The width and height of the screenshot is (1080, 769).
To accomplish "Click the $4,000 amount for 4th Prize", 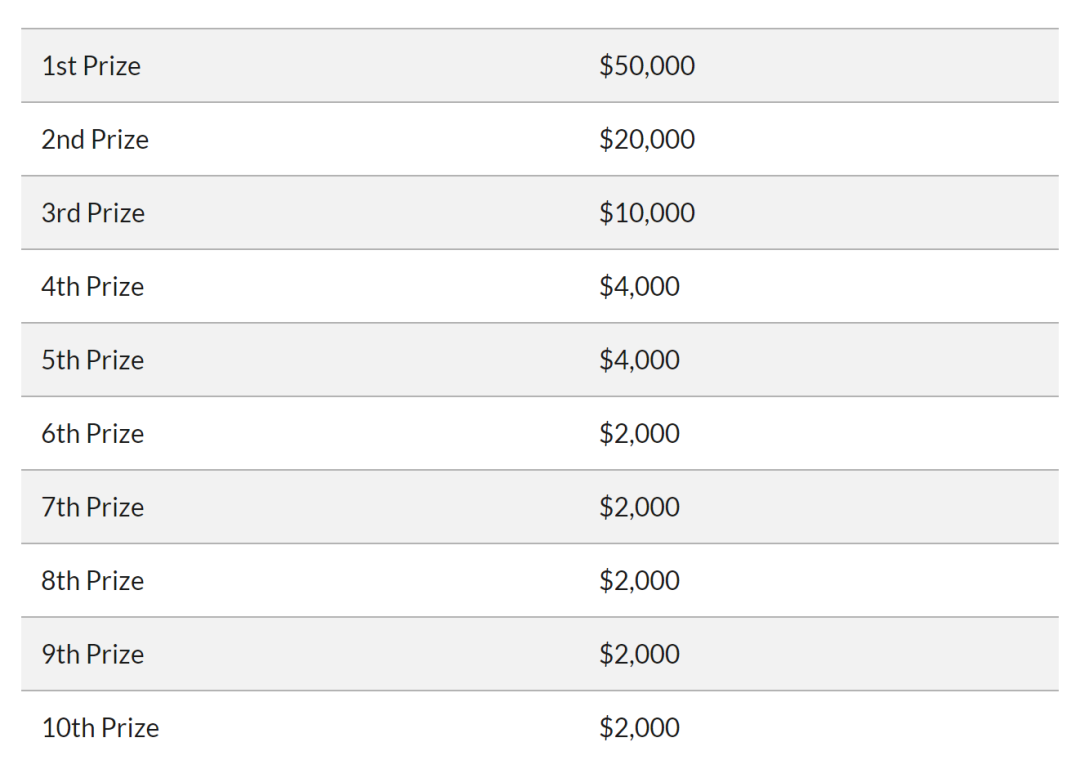I will 639,287.
